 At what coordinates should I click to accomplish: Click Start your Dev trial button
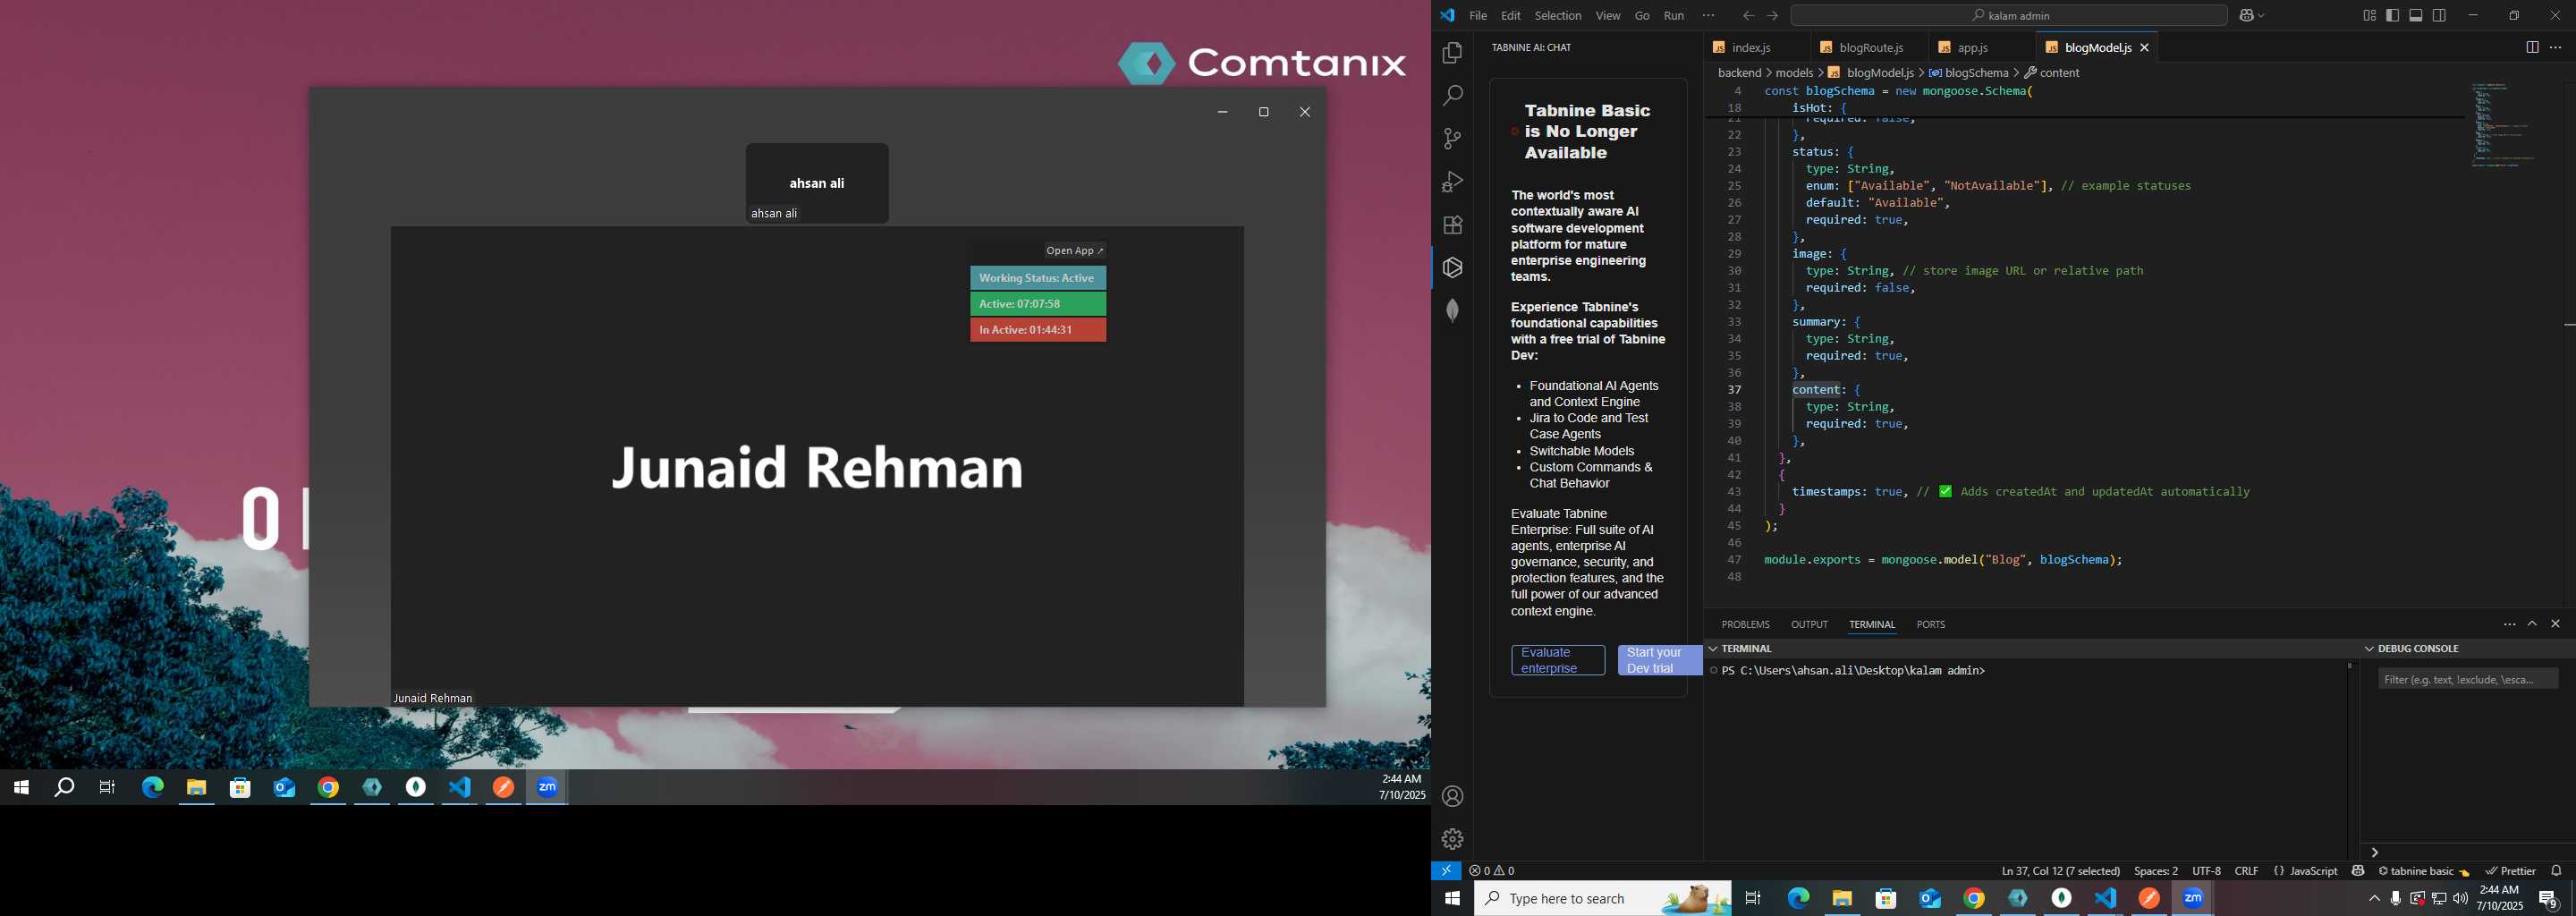1659,660
